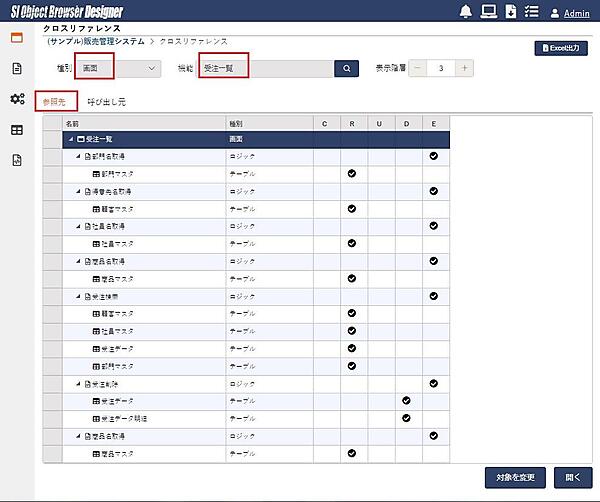Click the table icon beside 受注データ明細
The height and width of the screenshot is (502, 600).
click(x=96, y=419)
